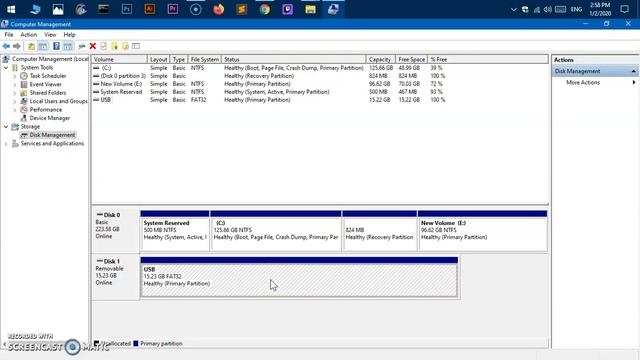Open the File menu
The image size is (640, 360).
coord(9,35)
